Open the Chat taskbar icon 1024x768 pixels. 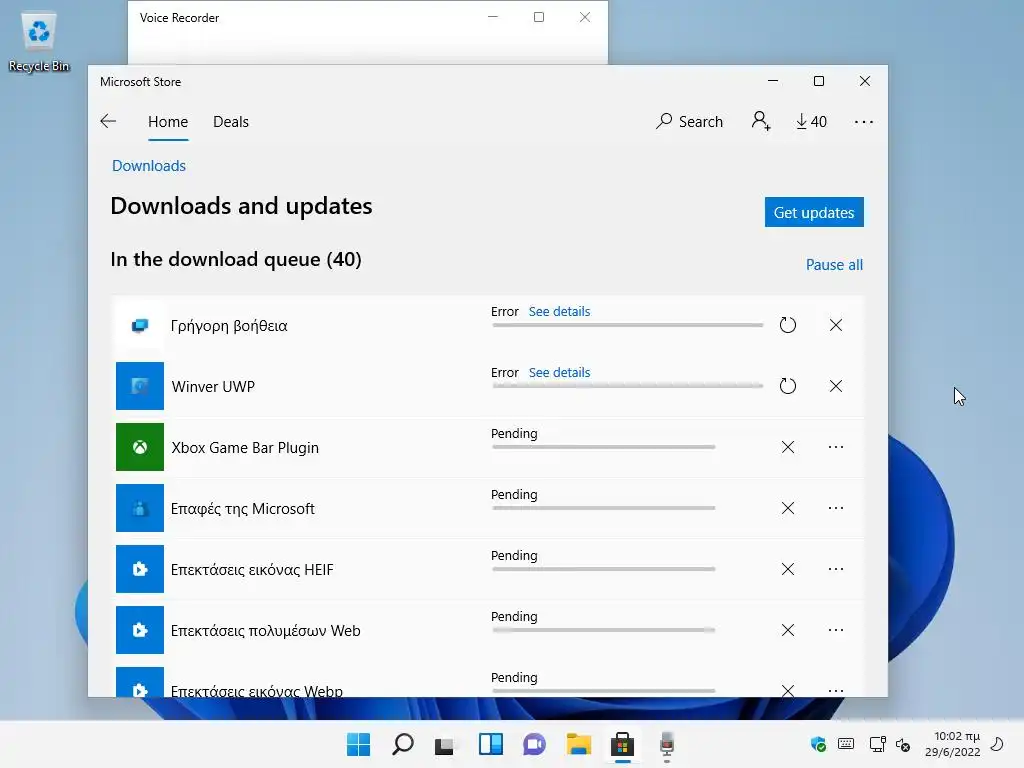(x=534, y=744)
